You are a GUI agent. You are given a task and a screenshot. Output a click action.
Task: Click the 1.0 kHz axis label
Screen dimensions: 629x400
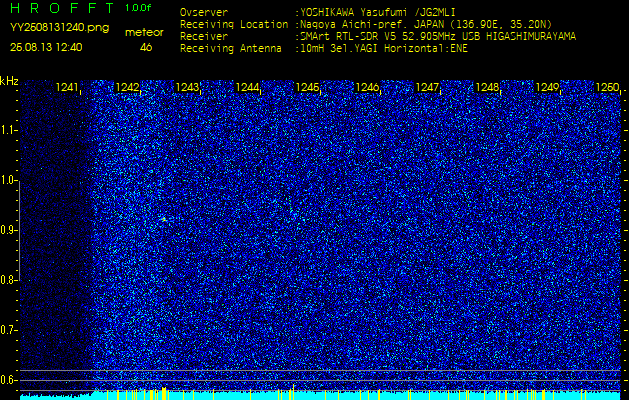[8, 181]
